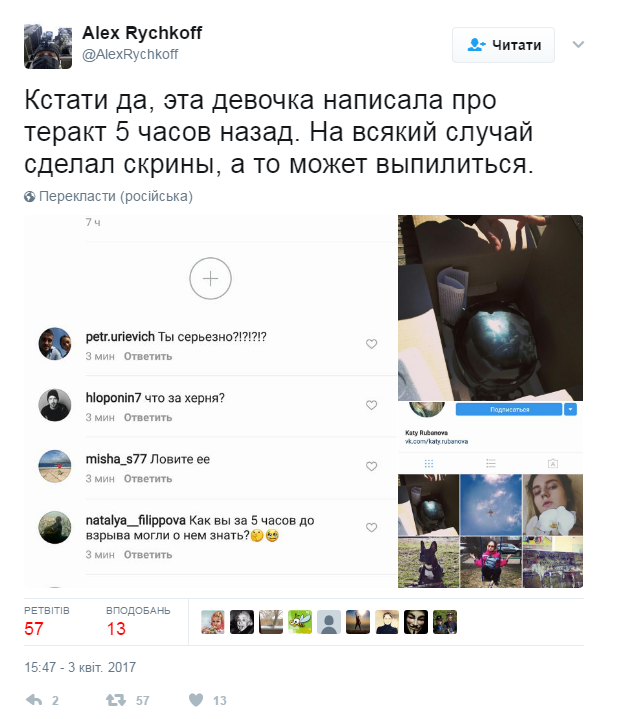Click the Einstein avatar among likers
Image resolution: width=621 pixels, height=719 pixels.
242,622
